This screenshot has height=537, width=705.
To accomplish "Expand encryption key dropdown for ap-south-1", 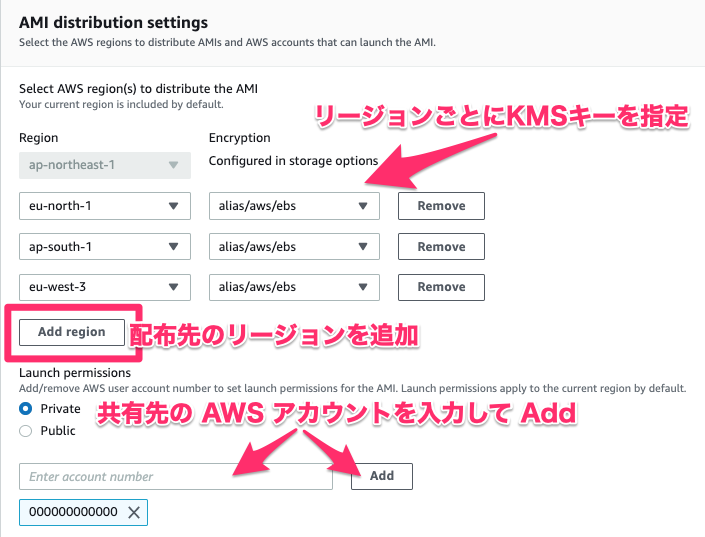I will click(x=294, y=247).
